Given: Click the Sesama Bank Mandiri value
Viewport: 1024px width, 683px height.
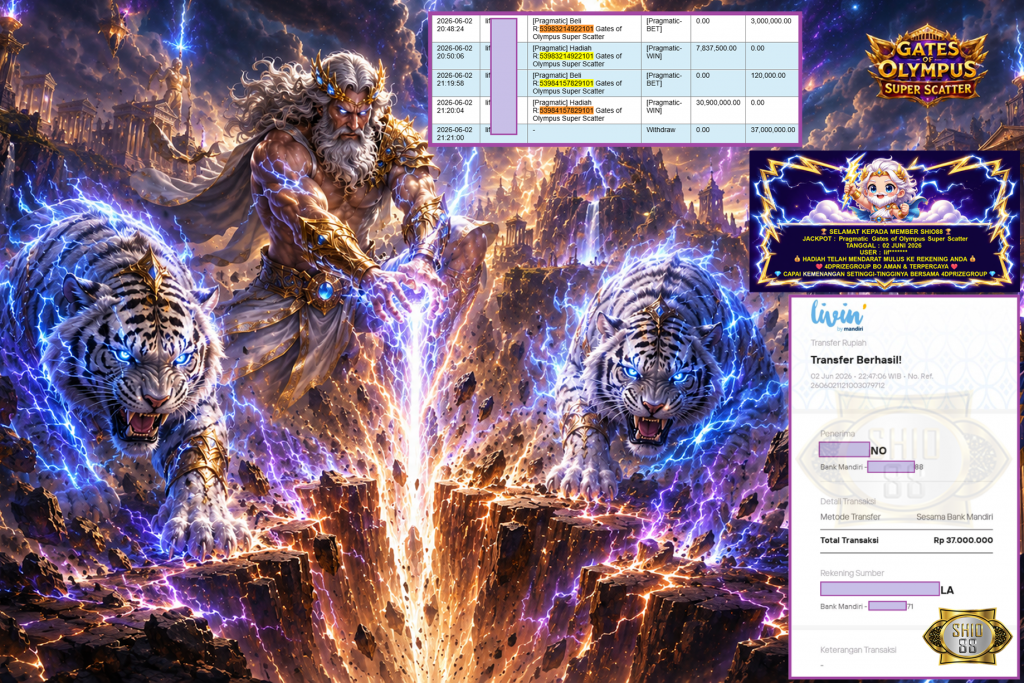Looking at the screenshot, I should 954,517.
